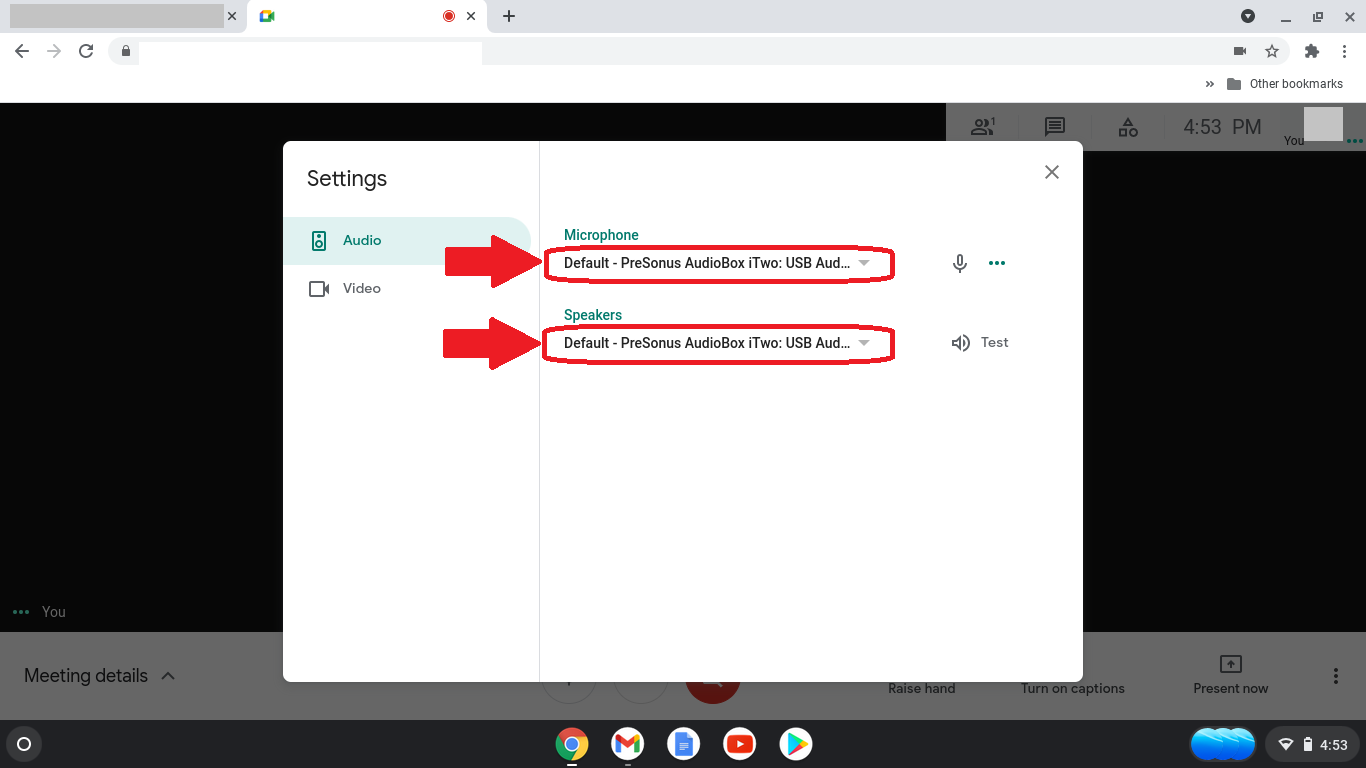The height and width of the screenshot is (768, 1366).
Task: Open the Activities shapes icon
Action: click(x=1127, y=127)
